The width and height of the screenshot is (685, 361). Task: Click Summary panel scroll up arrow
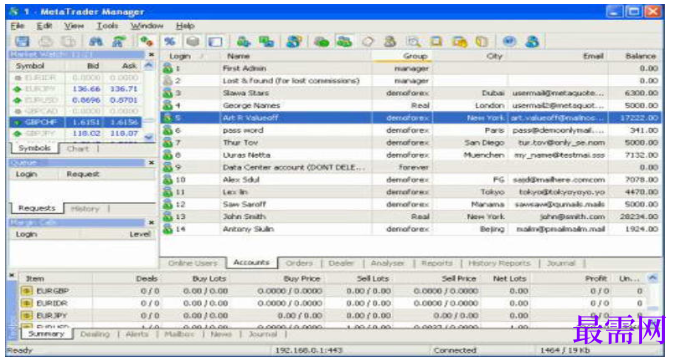[653, 278]
